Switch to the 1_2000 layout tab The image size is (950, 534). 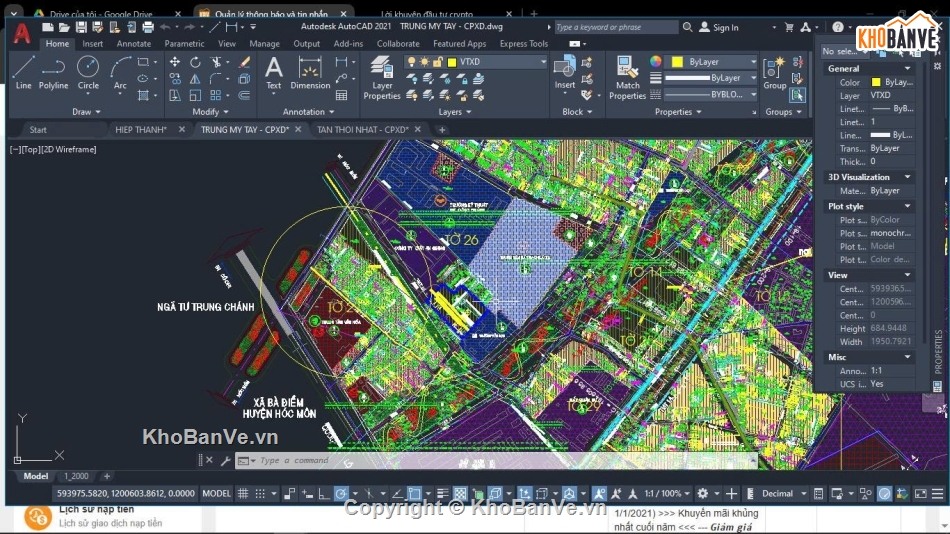76,476
